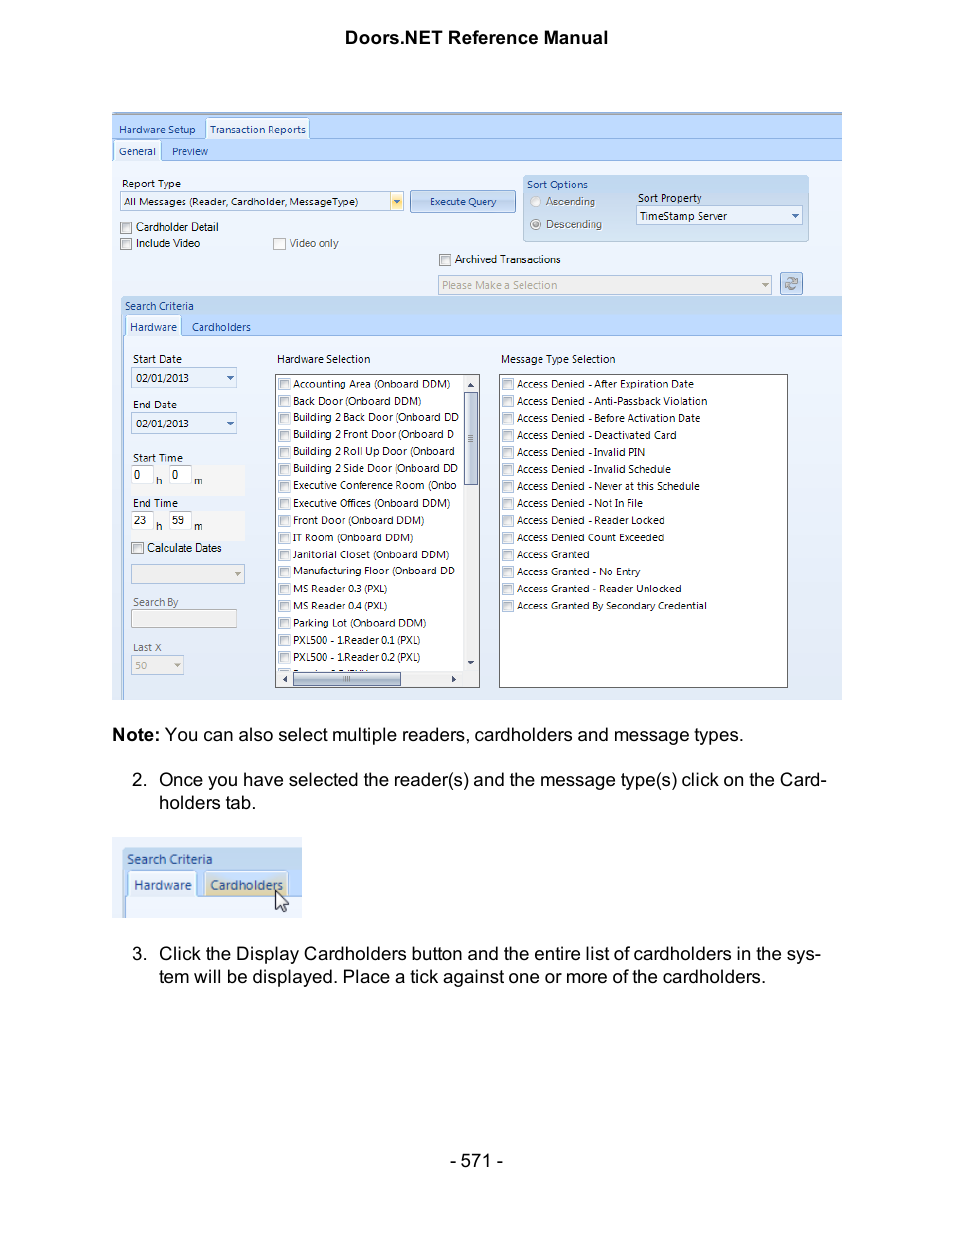Click the Start Time minutes field
954x1235 pixels.
pos(180,476)
